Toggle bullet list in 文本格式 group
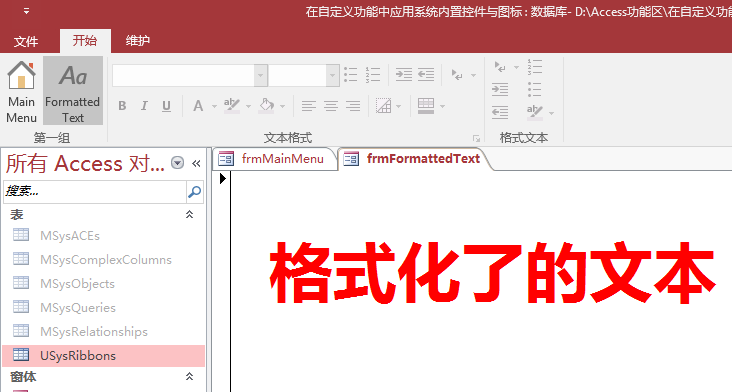The width and height of the screenshot is (732, 392). tap(351, 75)
